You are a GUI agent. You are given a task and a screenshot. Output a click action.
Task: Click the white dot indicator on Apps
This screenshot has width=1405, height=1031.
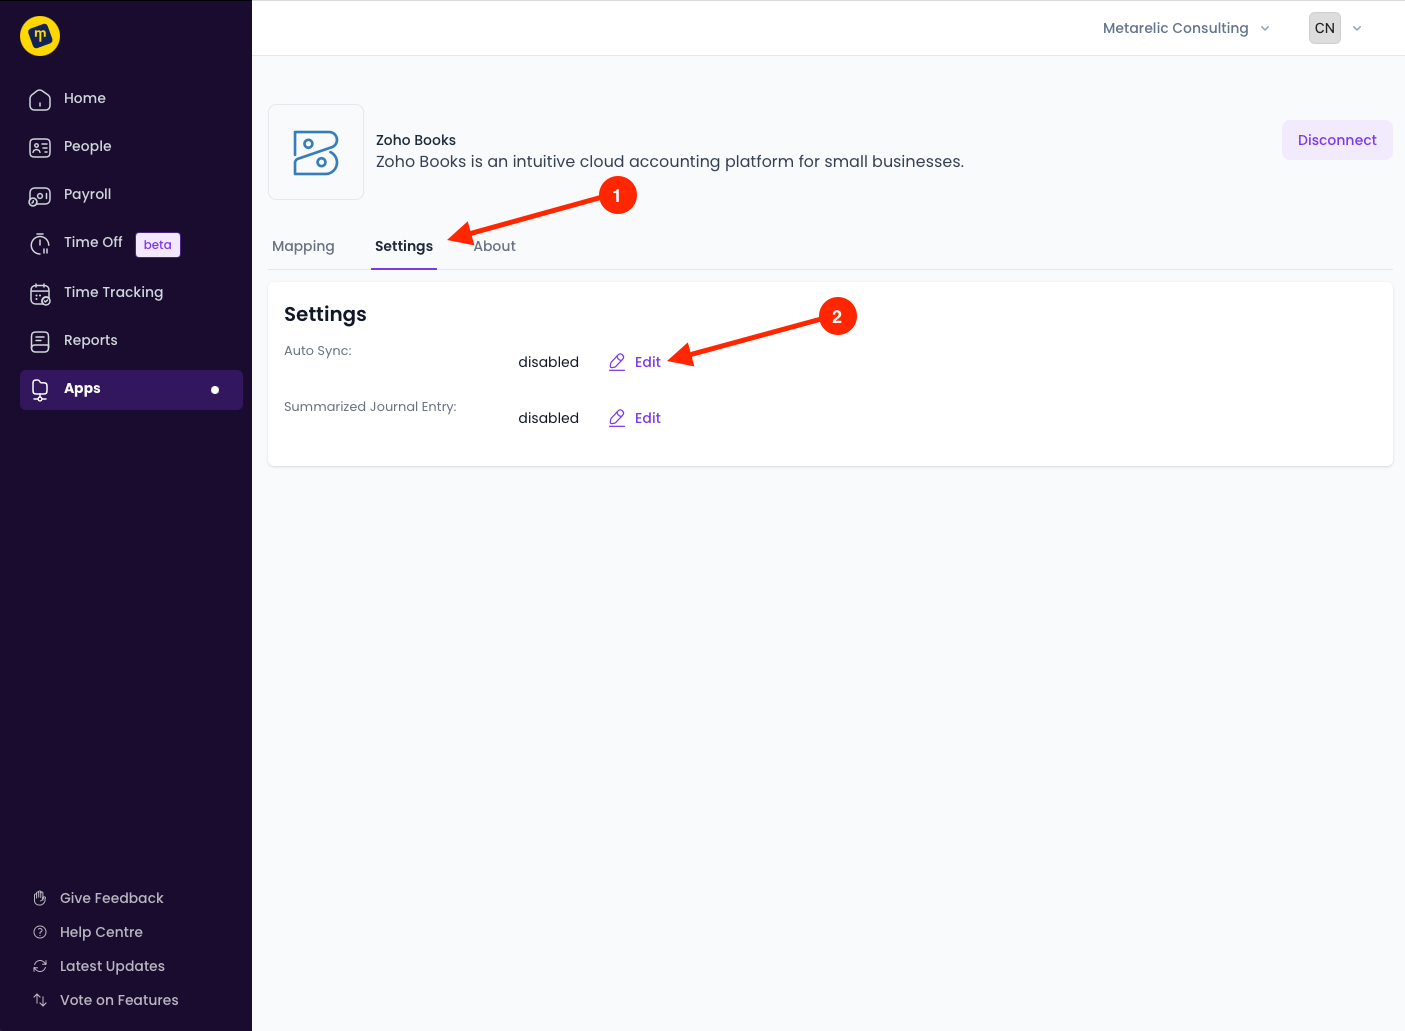[215, 390]
